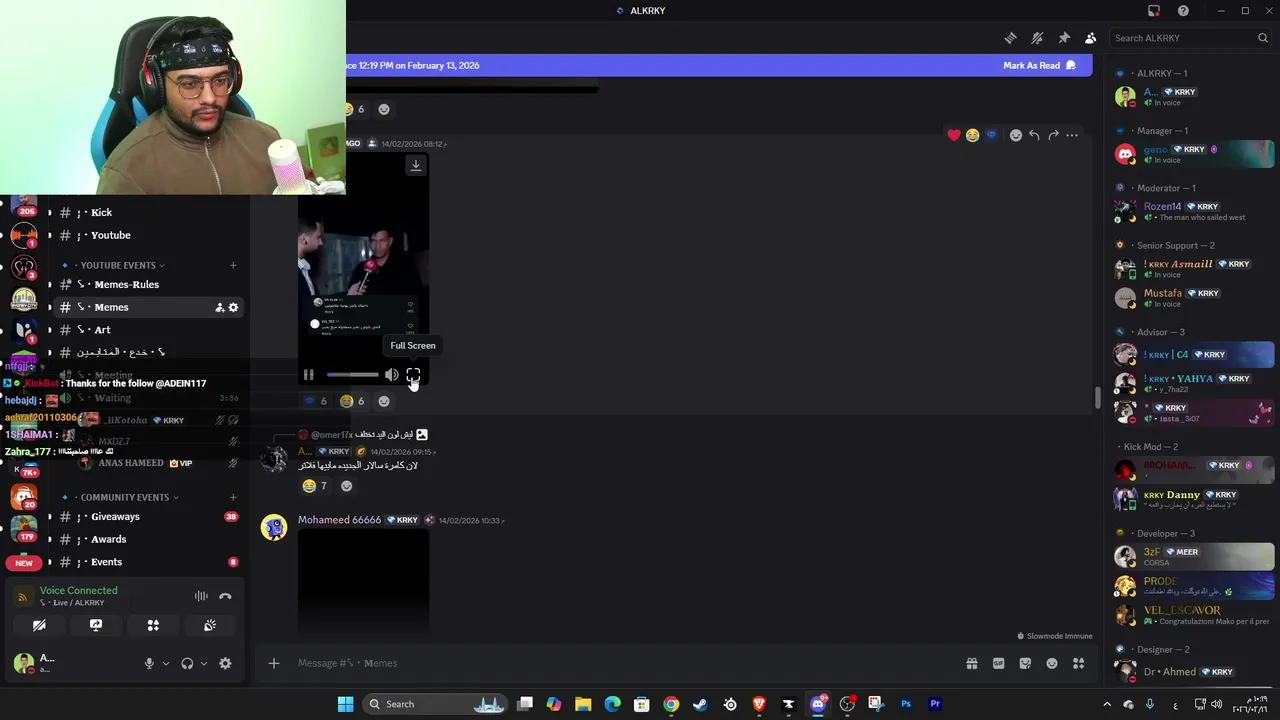This screenshot has height=720, width=1280.
Task: Open member Mustafa in member list
Action: [x=1193, y=298]
